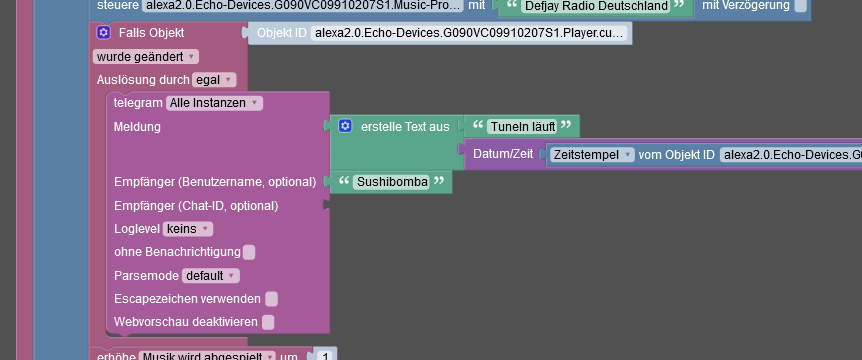Click the Meldung label on telegram block
Image resolution: width=862 pixels, height=360 pixels.
point(137,126)
